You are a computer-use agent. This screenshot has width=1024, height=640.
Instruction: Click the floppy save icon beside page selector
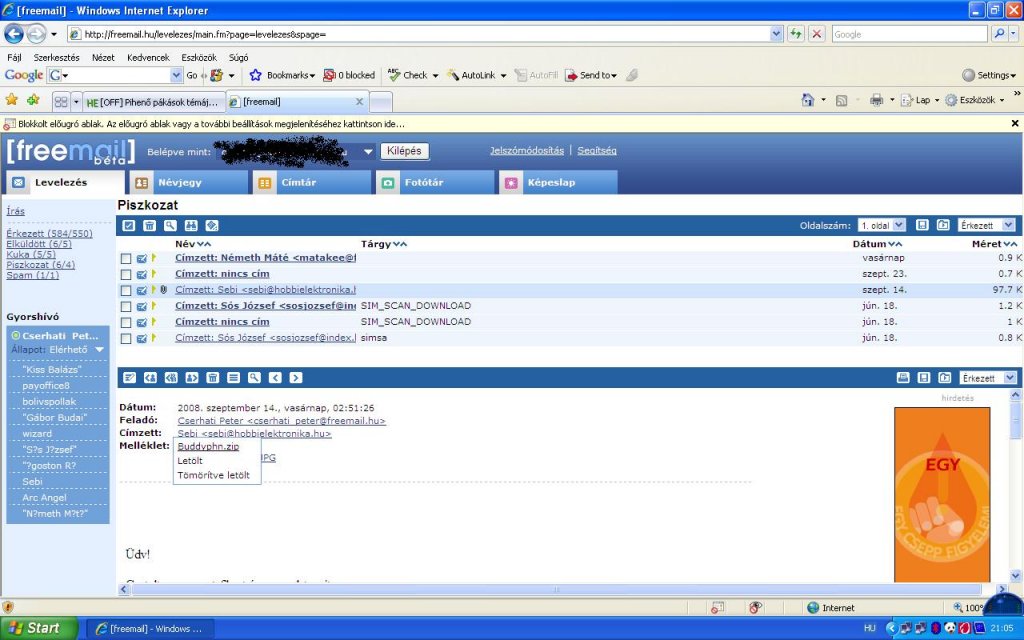(921, 225)
